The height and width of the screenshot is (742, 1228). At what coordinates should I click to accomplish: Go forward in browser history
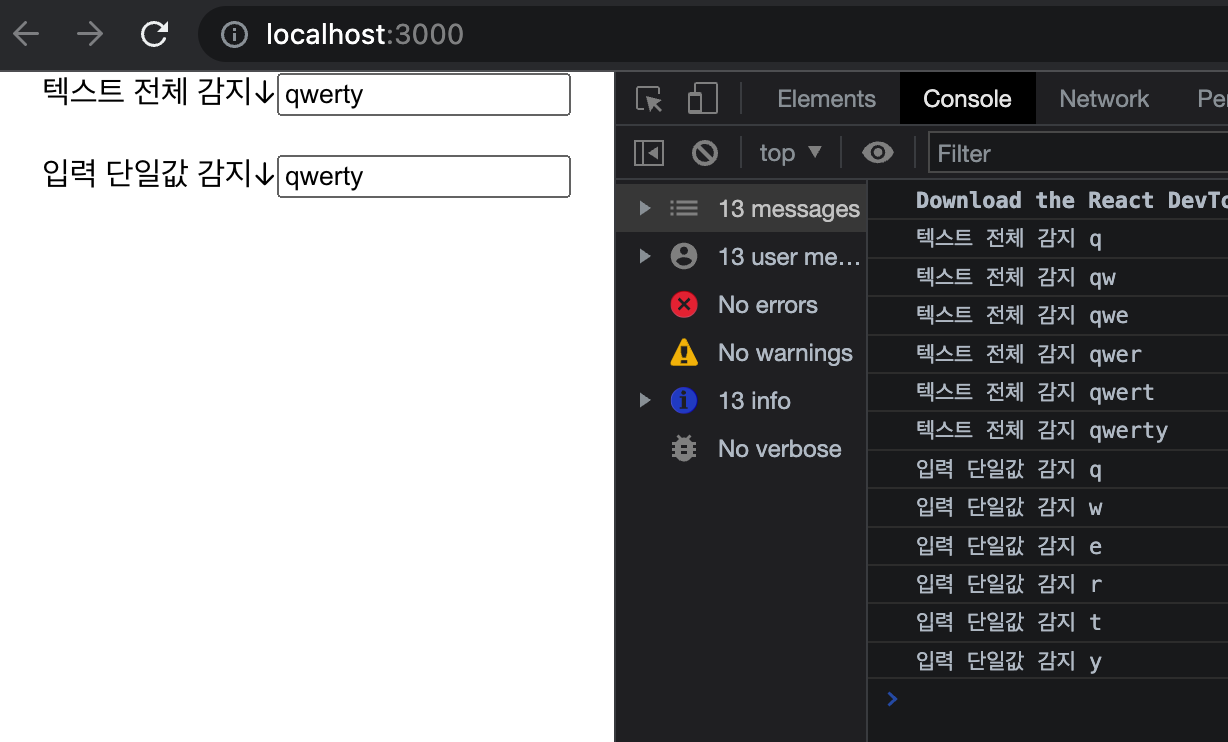90,35
